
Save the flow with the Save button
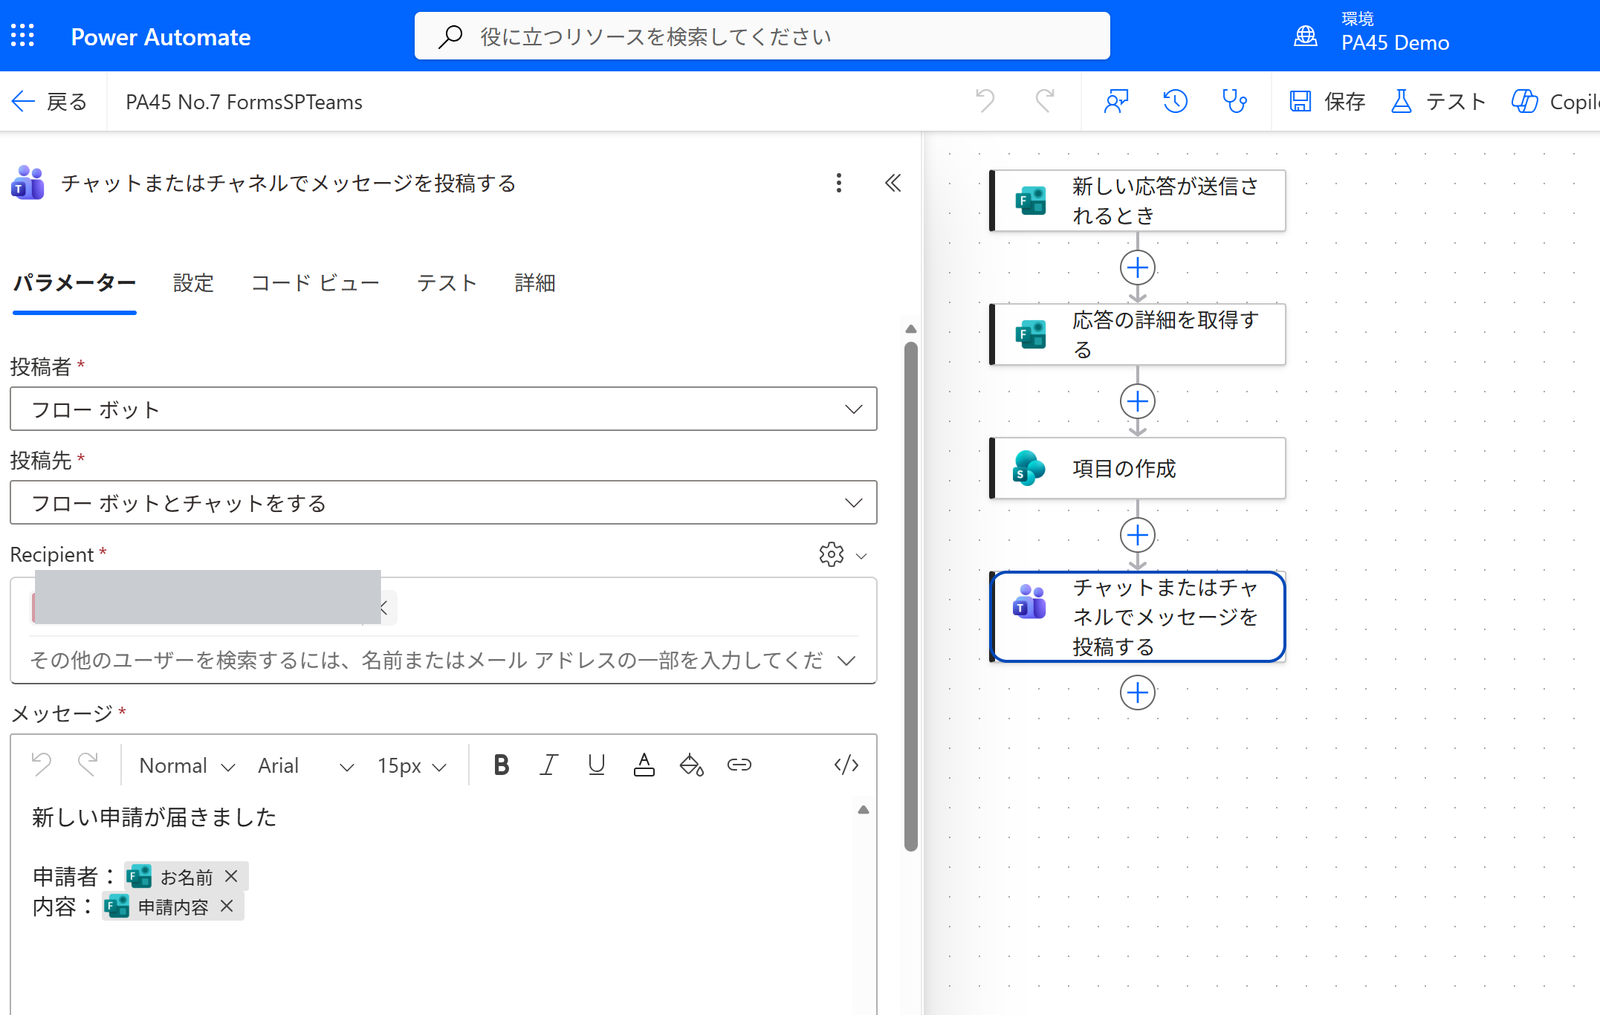tap(1327, 101)
